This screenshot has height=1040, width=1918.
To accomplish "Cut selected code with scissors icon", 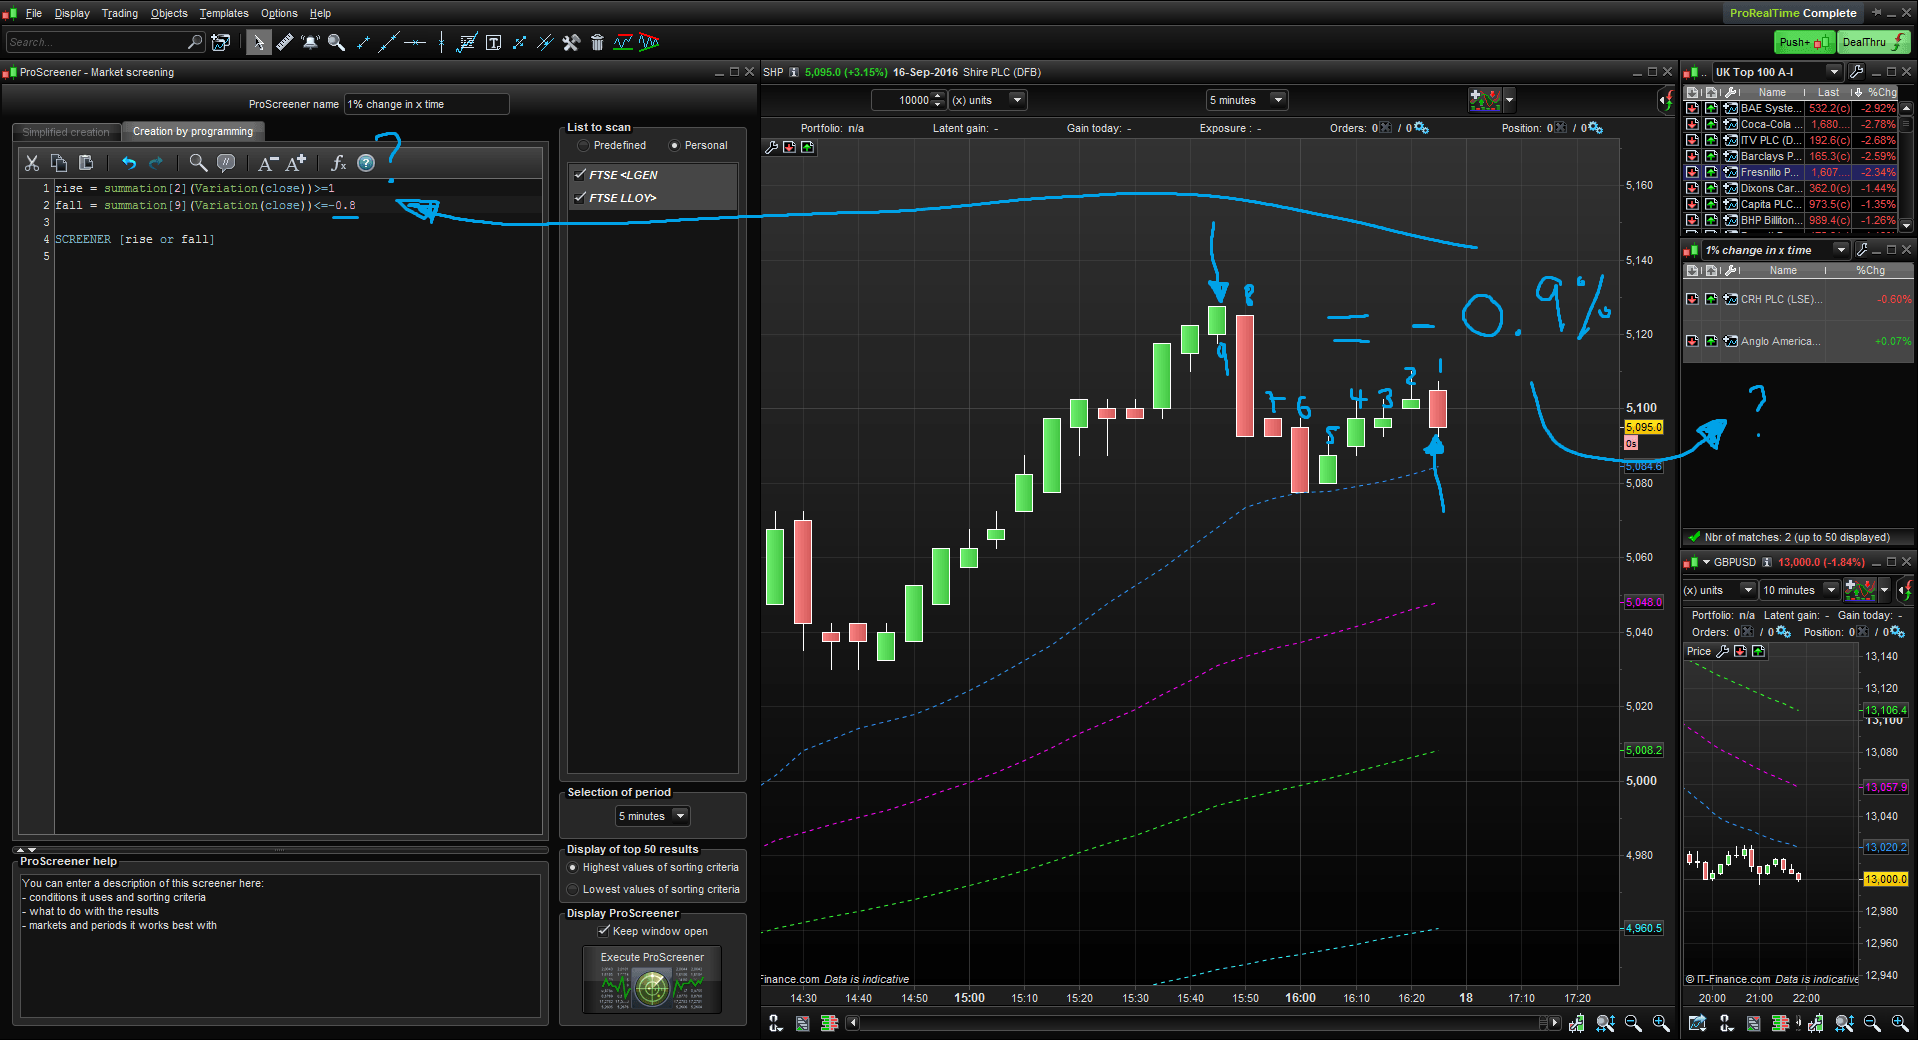I will (32, 163).
